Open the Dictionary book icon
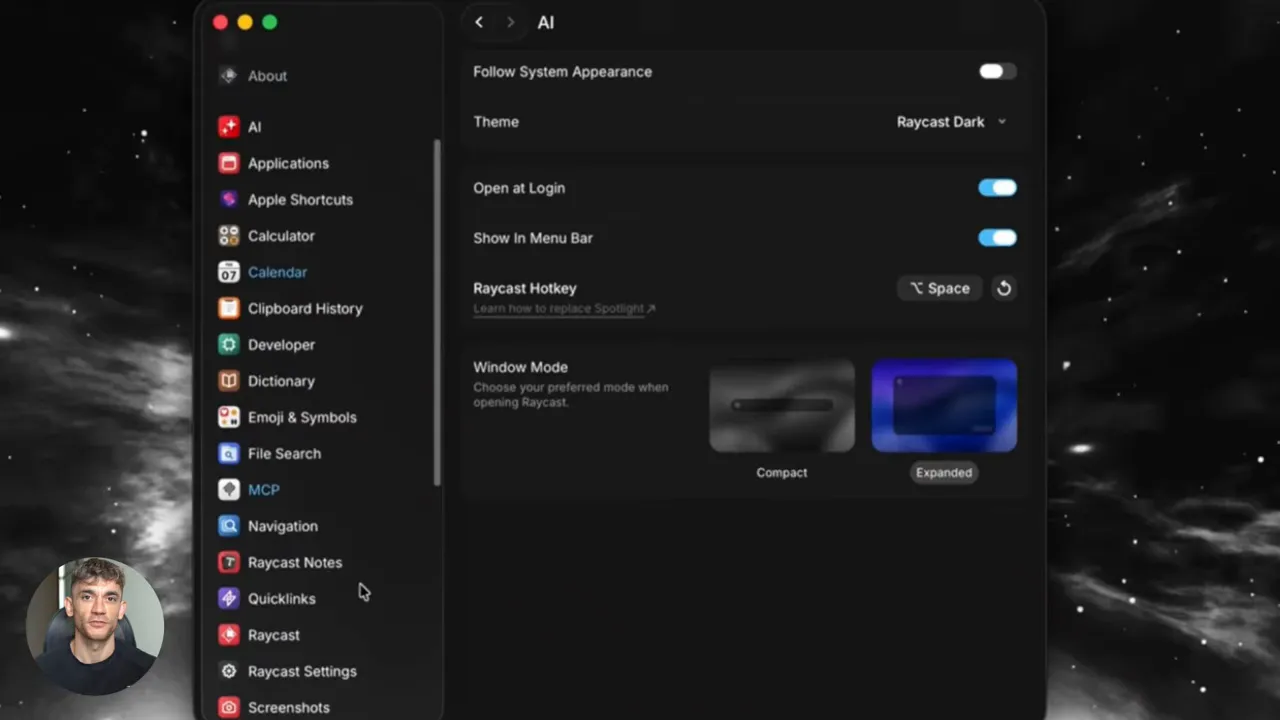The width and height of the screenshot is (1280, 720). pos(229,381)
